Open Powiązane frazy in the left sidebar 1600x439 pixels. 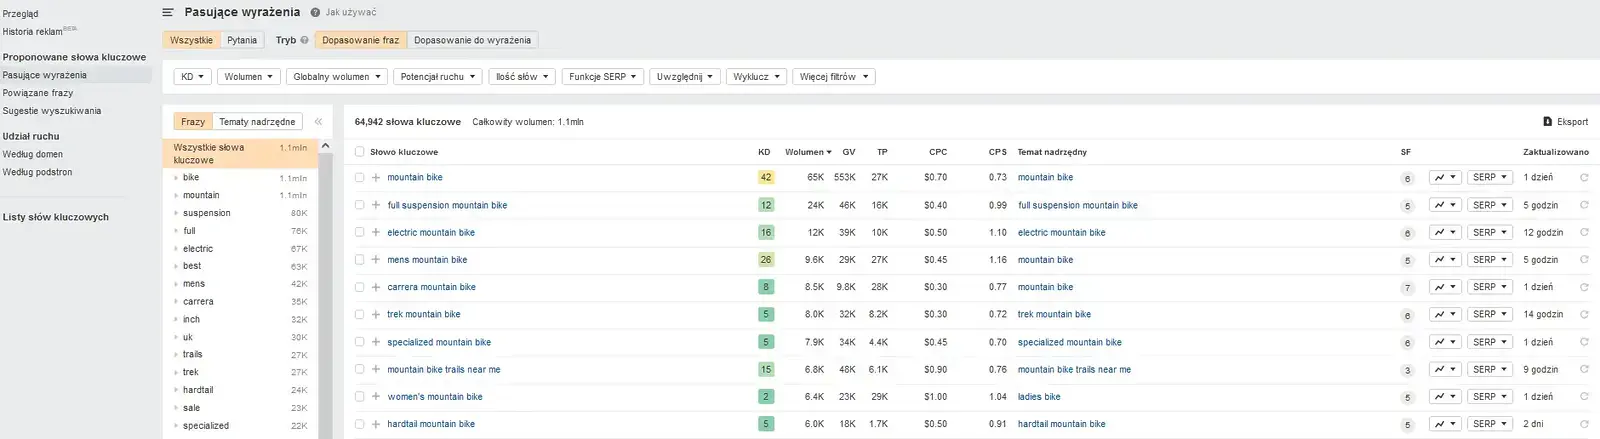[x=38, y=93]
